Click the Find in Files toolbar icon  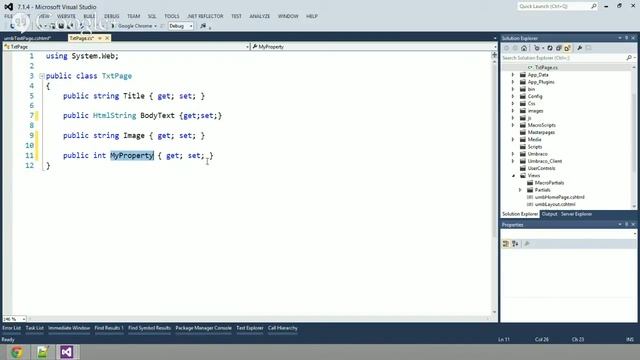pyautogui.click(x=203, y=26)
